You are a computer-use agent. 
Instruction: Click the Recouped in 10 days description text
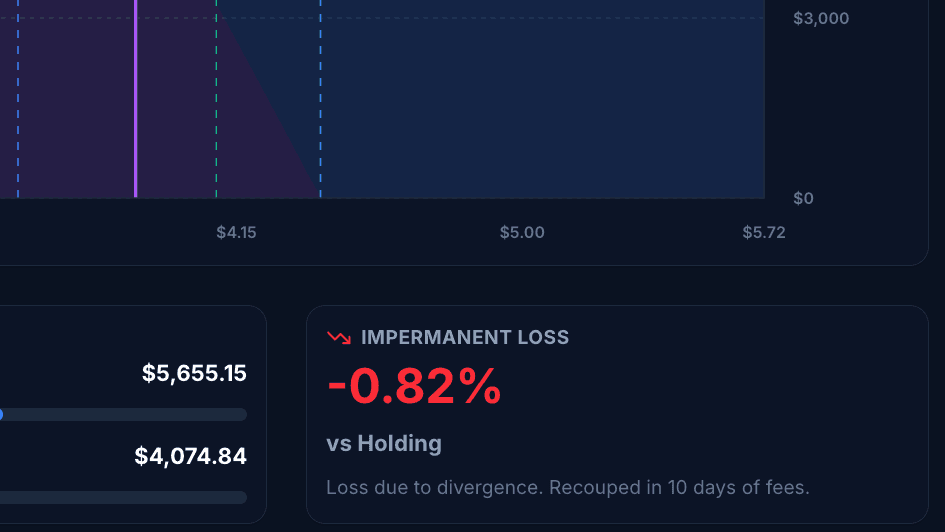pyautogui.click(x=568, y=487)
